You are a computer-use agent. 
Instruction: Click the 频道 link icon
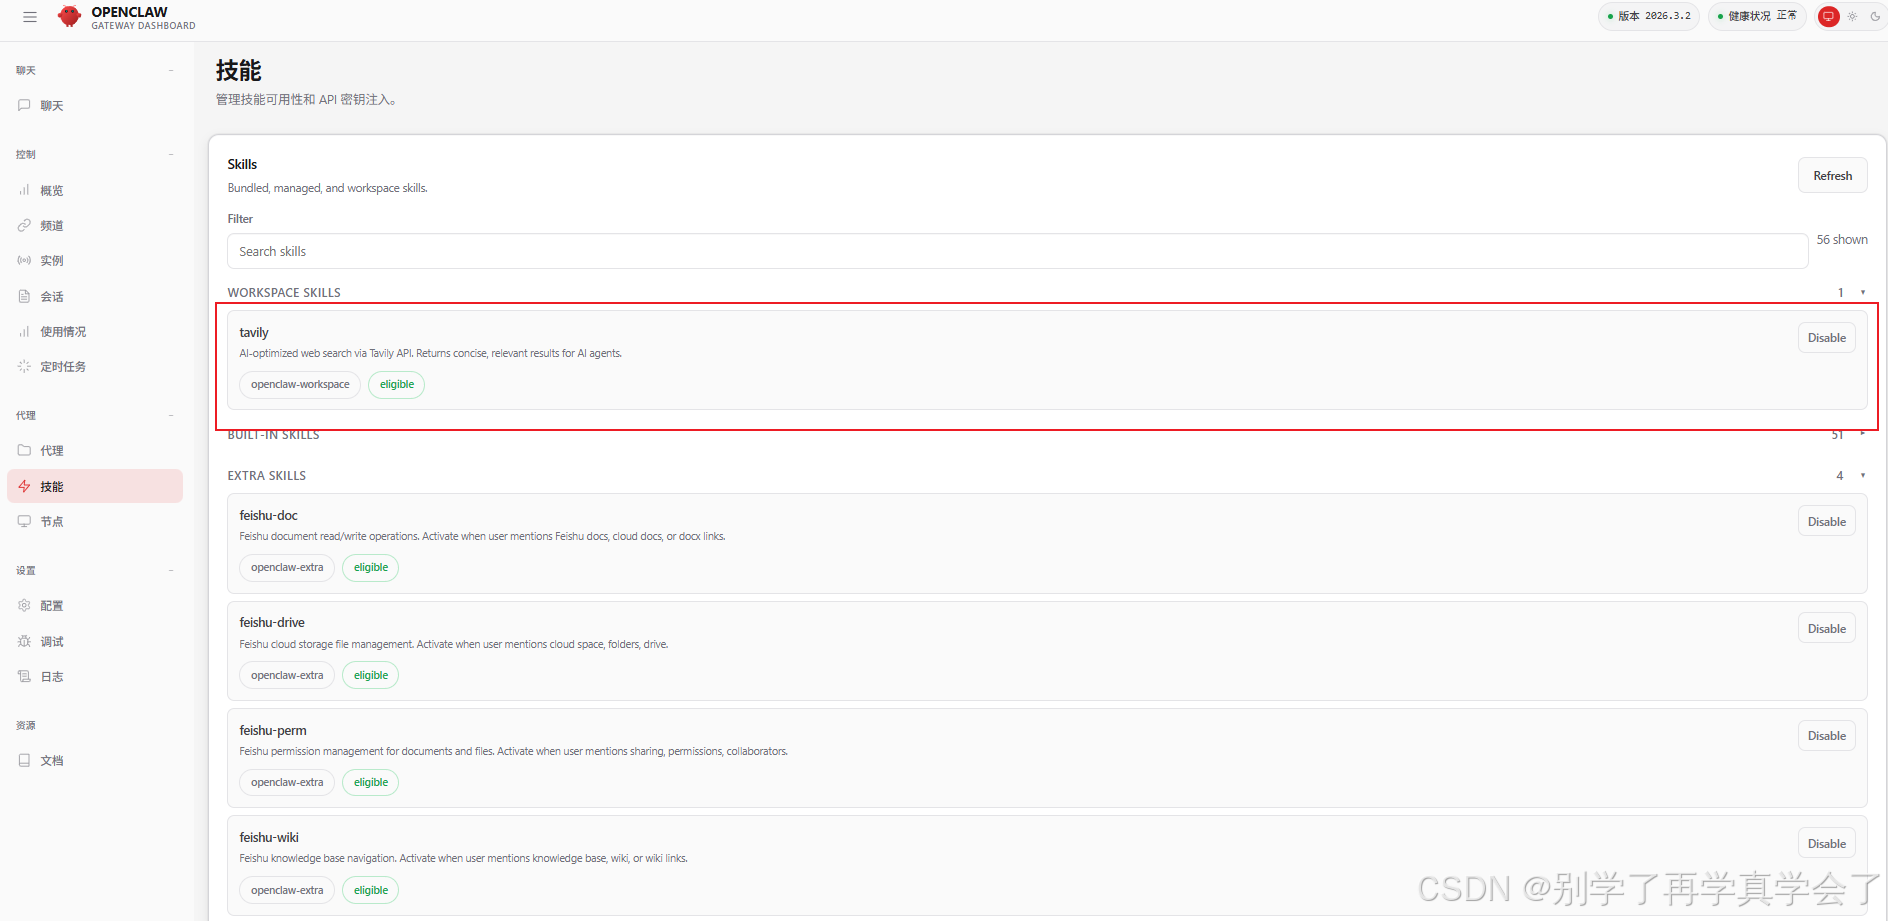coord(24,225)
